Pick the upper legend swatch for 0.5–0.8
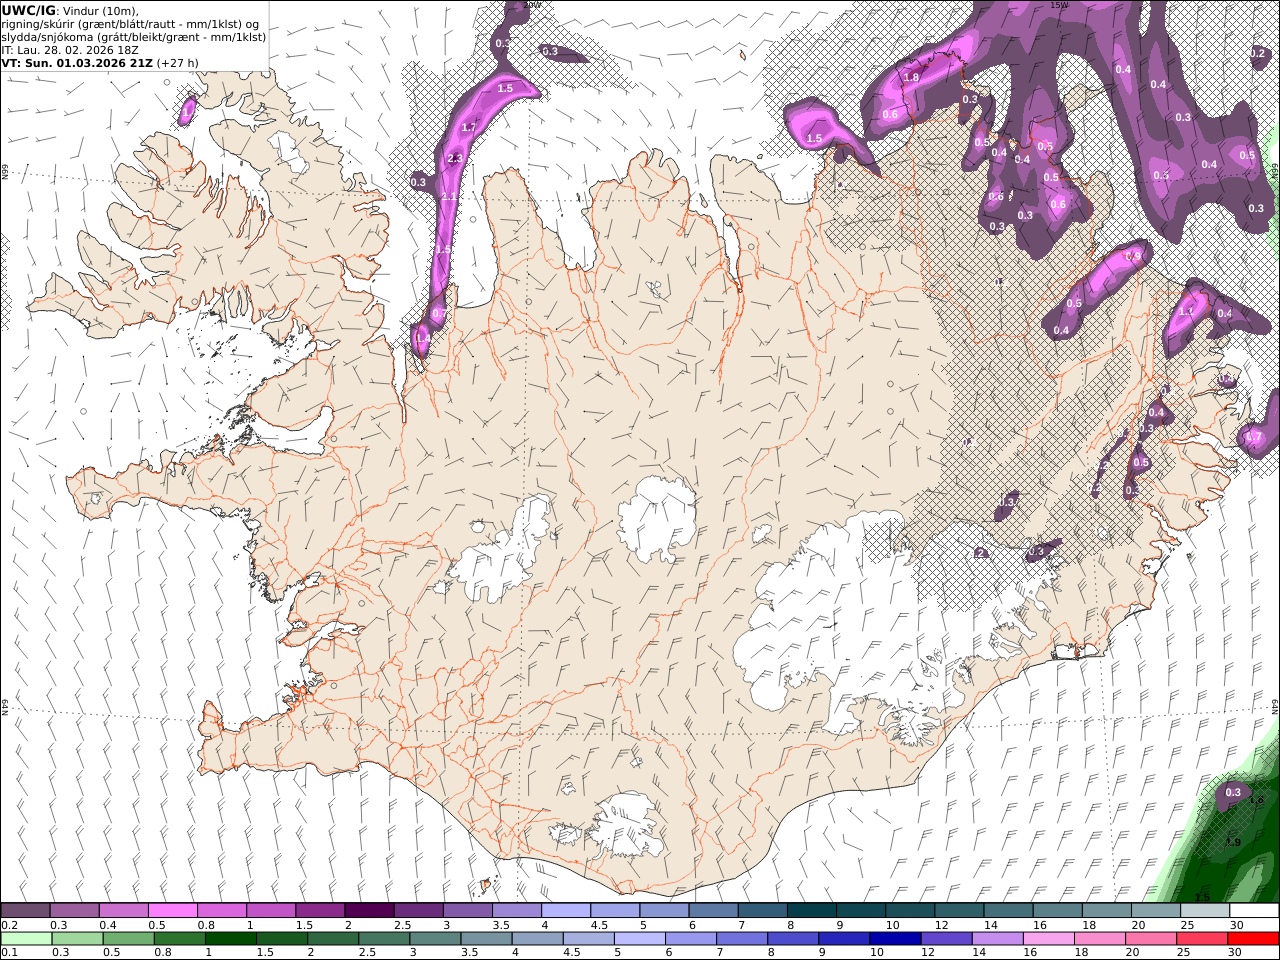 tap(173, 911)
